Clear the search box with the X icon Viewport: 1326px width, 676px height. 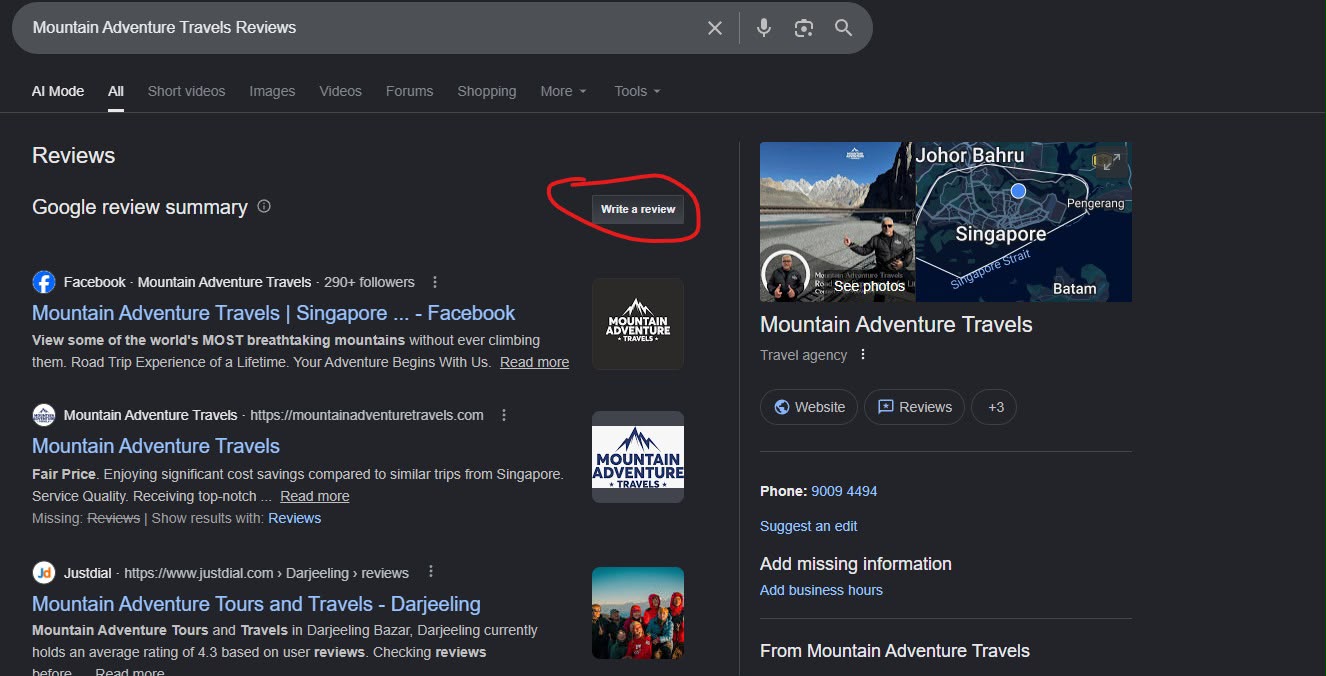[x=715, y=28]
